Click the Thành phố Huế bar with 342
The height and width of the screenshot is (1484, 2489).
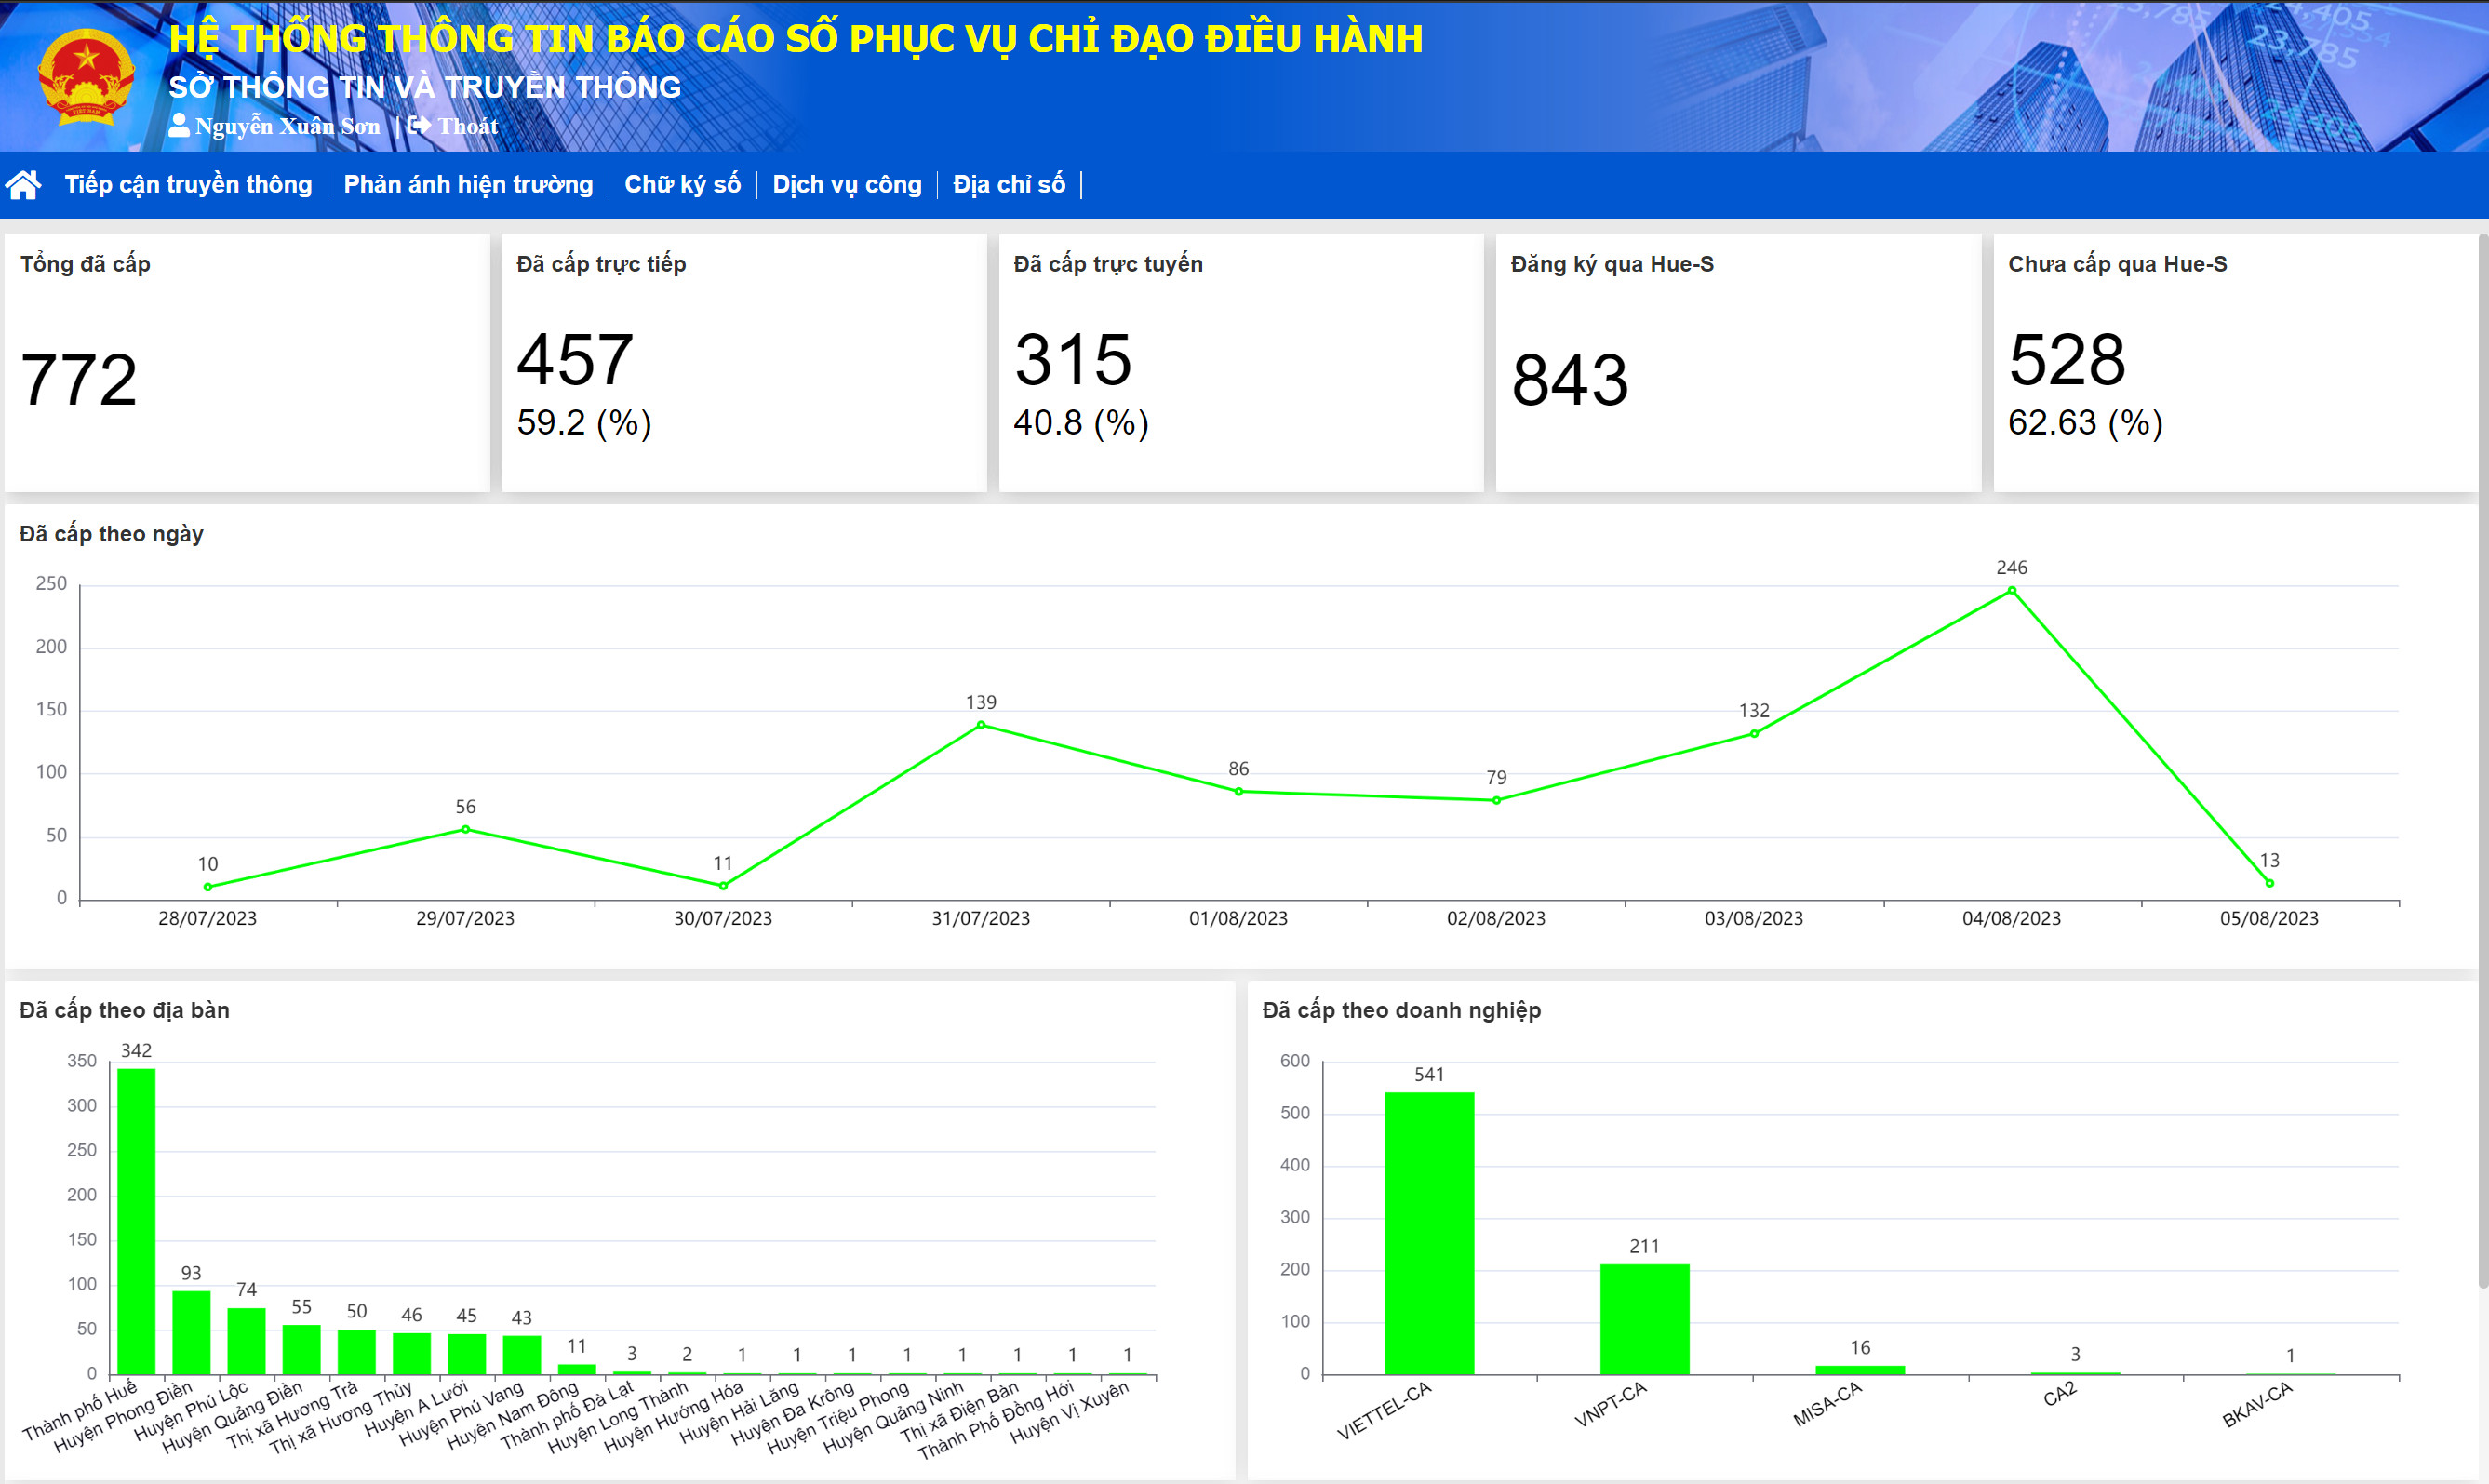[x=136, y=1220]
